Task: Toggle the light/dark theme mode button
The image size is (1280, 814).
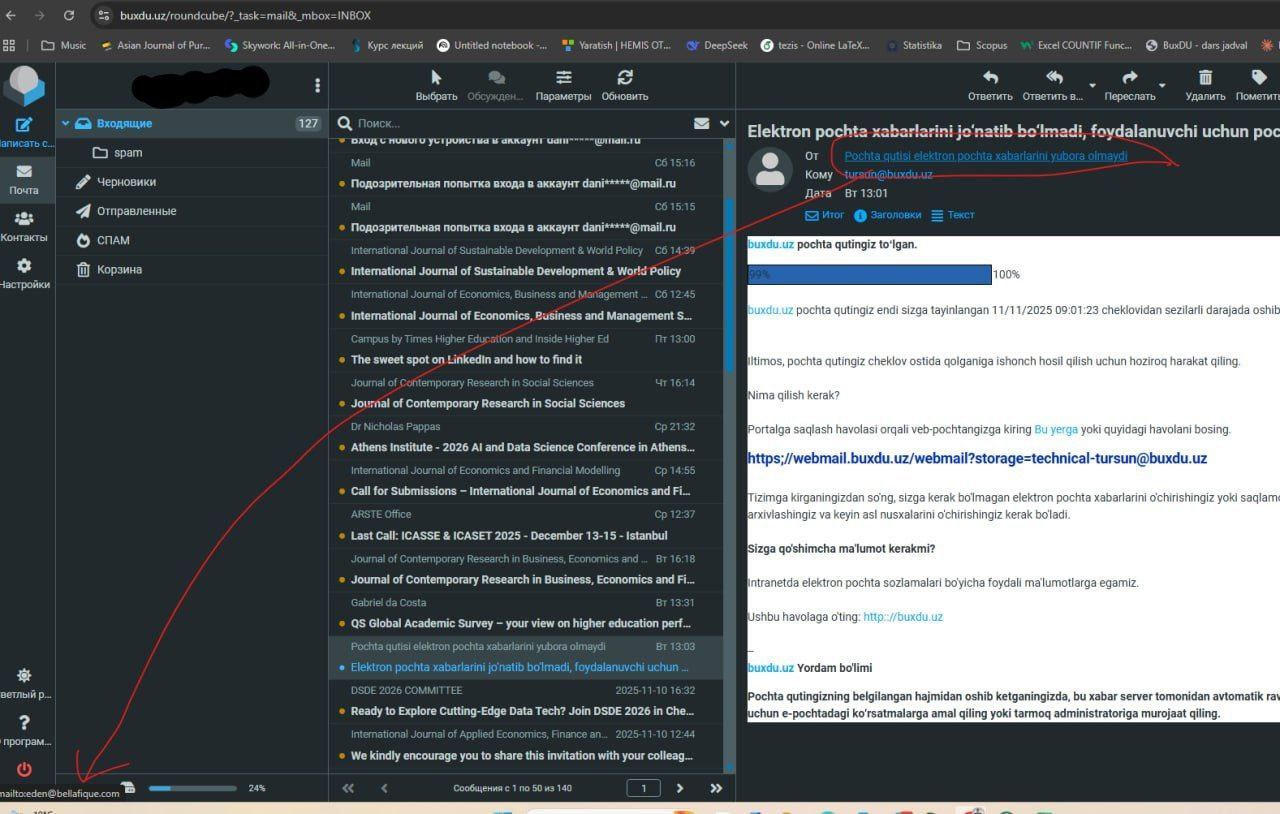Action: coord(24,677)
